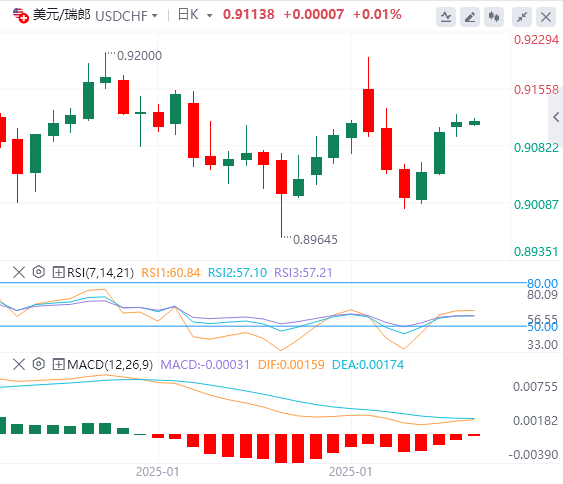The image size is (563, 484).
Task: Select the drawing pencil tool
Action: point(470,17)
